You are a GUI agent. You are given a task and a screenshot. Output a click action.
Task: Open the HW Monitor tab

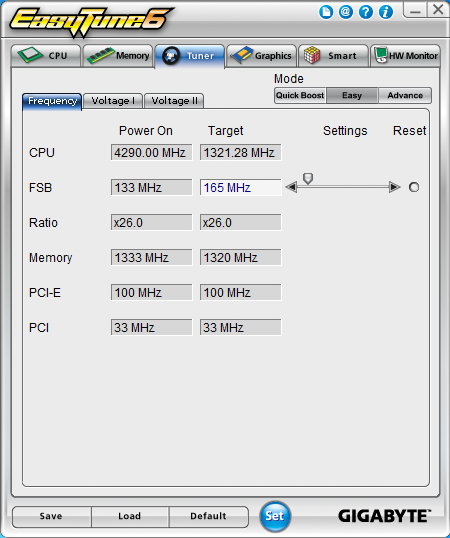pos(405,56)
